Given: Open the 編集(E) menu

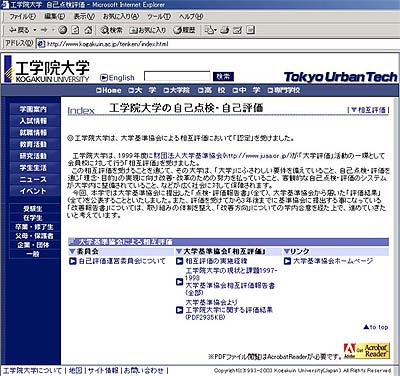Looking at the screenshot, I should pyautogui.click(x=55, y=16).
